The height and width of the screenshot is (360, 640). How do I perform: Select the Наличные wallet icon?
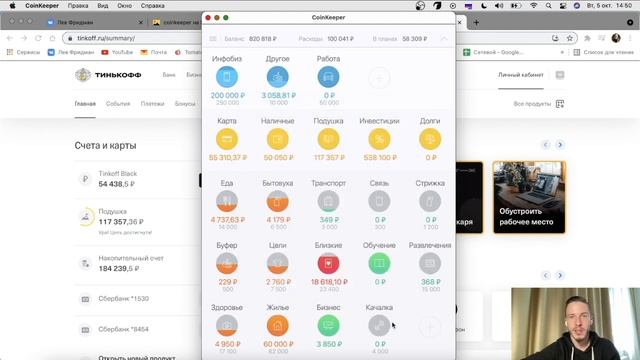[x=278, y=139]
